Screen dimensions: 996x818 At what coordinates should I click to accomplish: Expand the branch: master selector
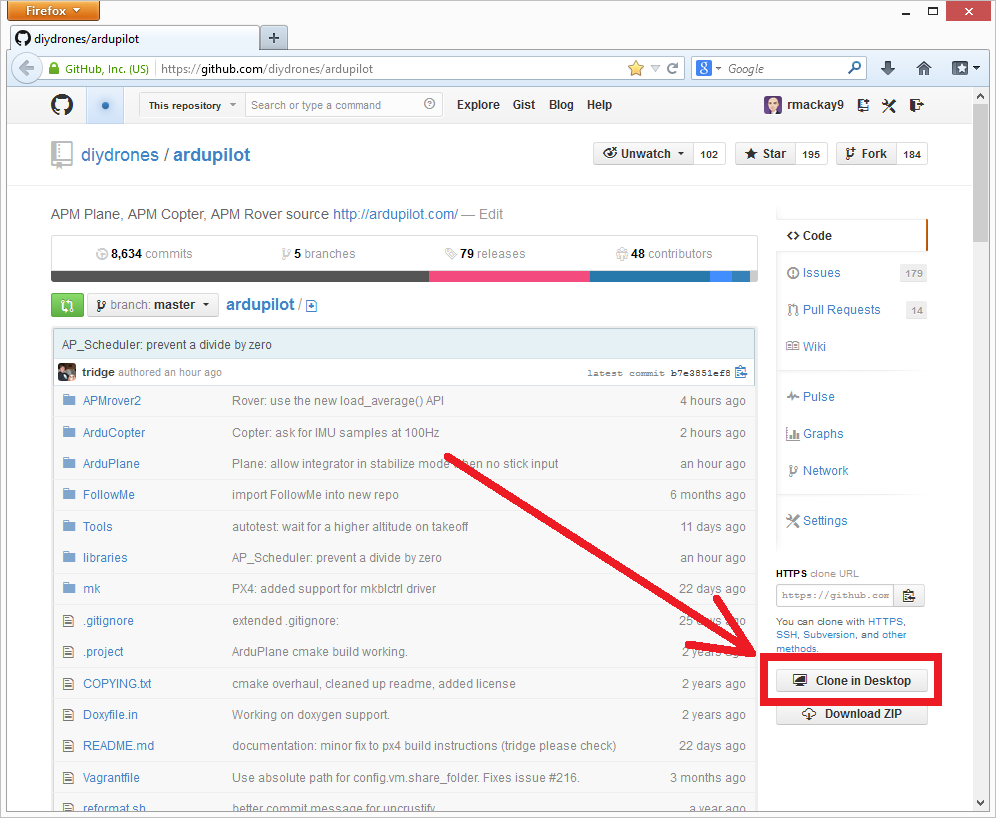coord(152,305)
